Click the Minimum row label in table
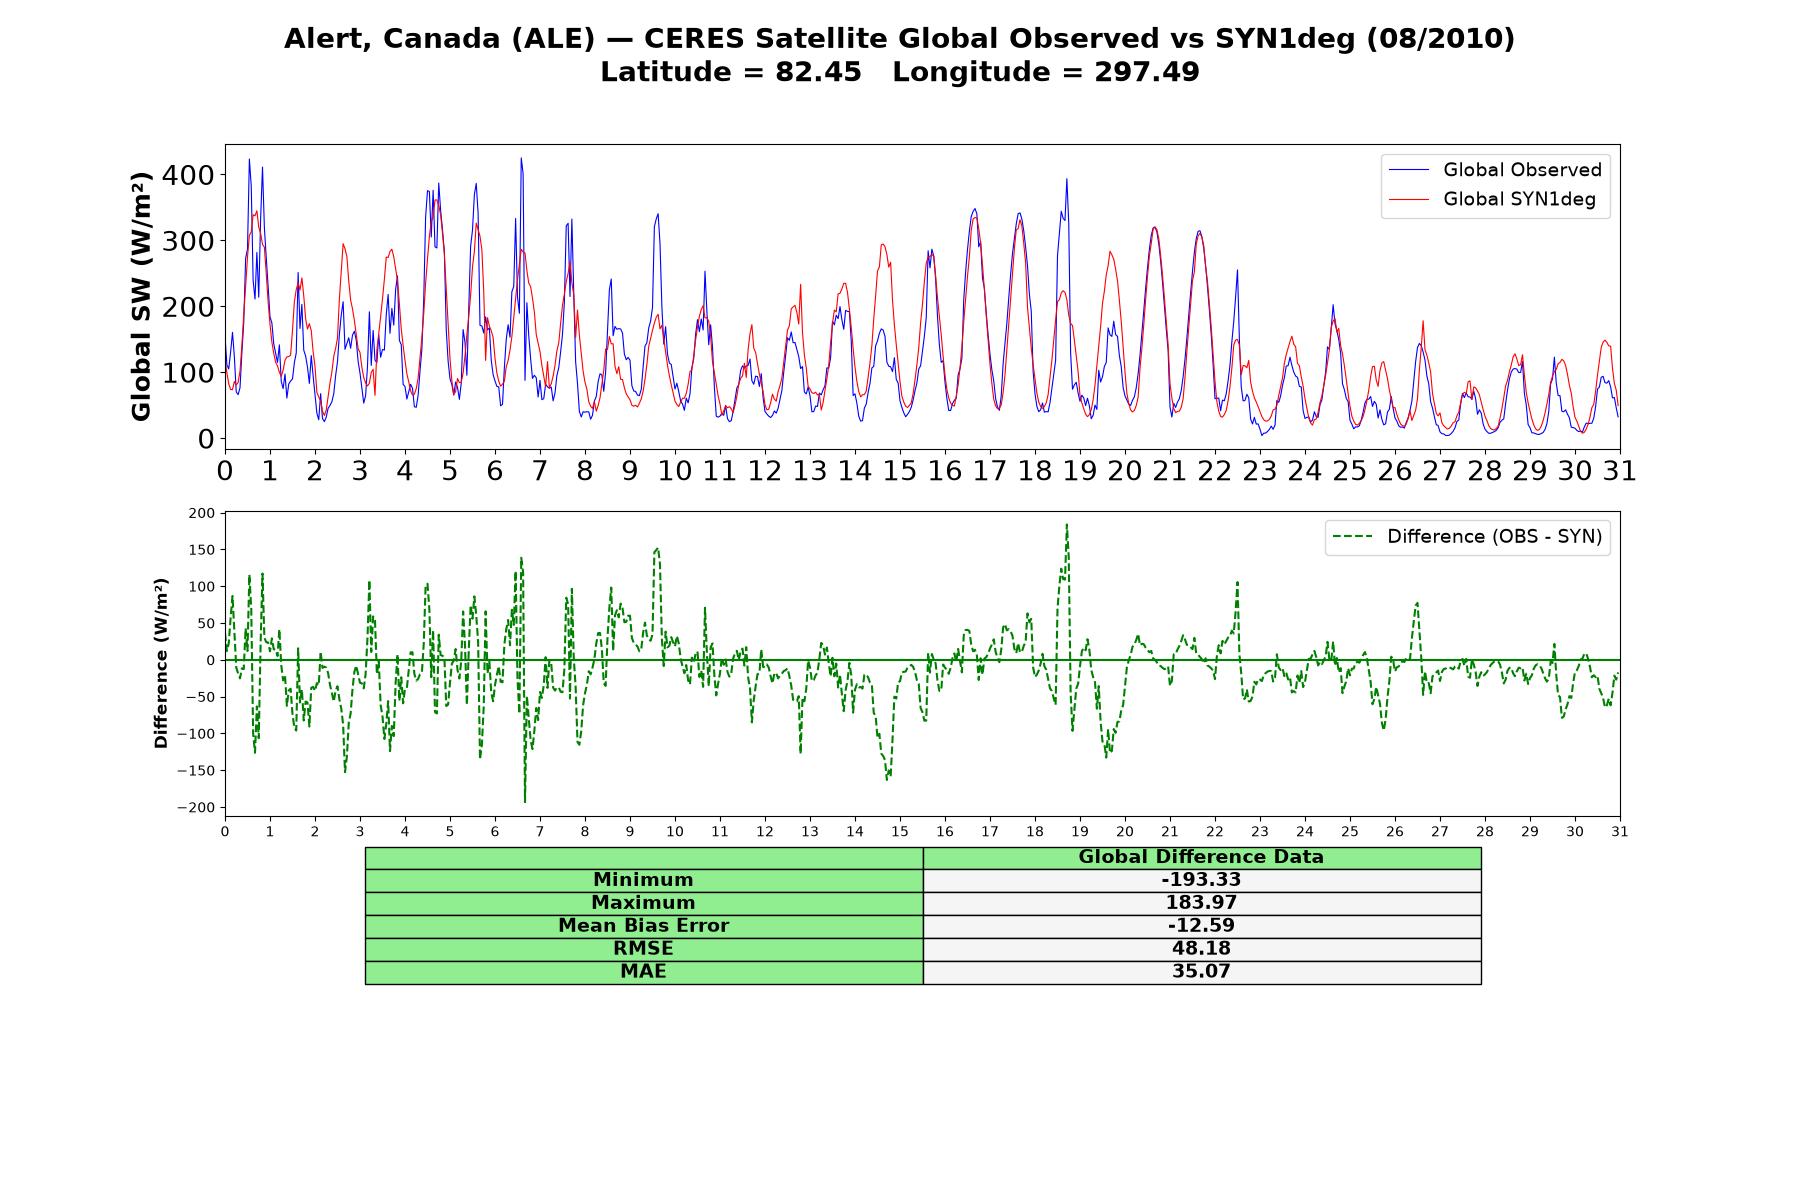 pyautogui.click(x=643, y=880)
